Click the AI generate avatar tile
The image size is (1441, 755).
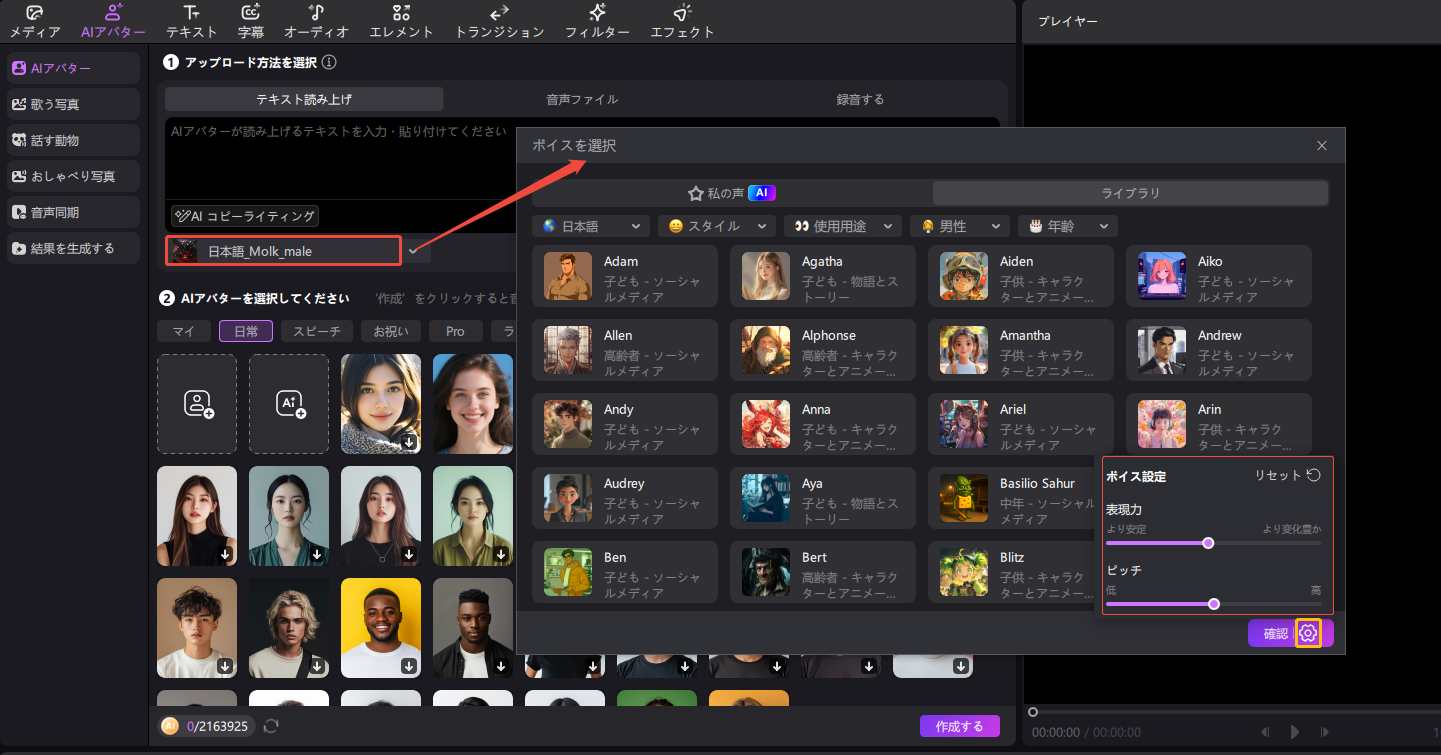289,404
